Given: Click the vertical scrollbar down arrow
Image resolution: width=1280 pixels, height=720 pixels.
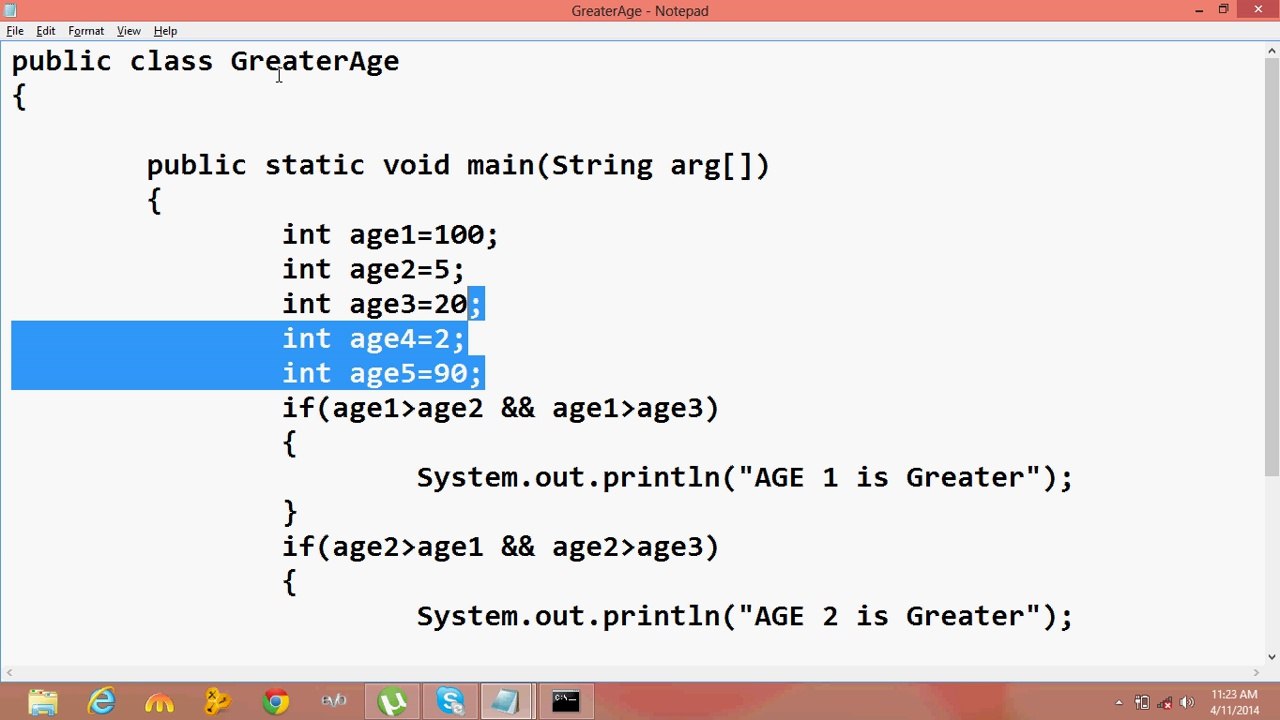Looking at the screenshot, I should tap(1271, 657).
